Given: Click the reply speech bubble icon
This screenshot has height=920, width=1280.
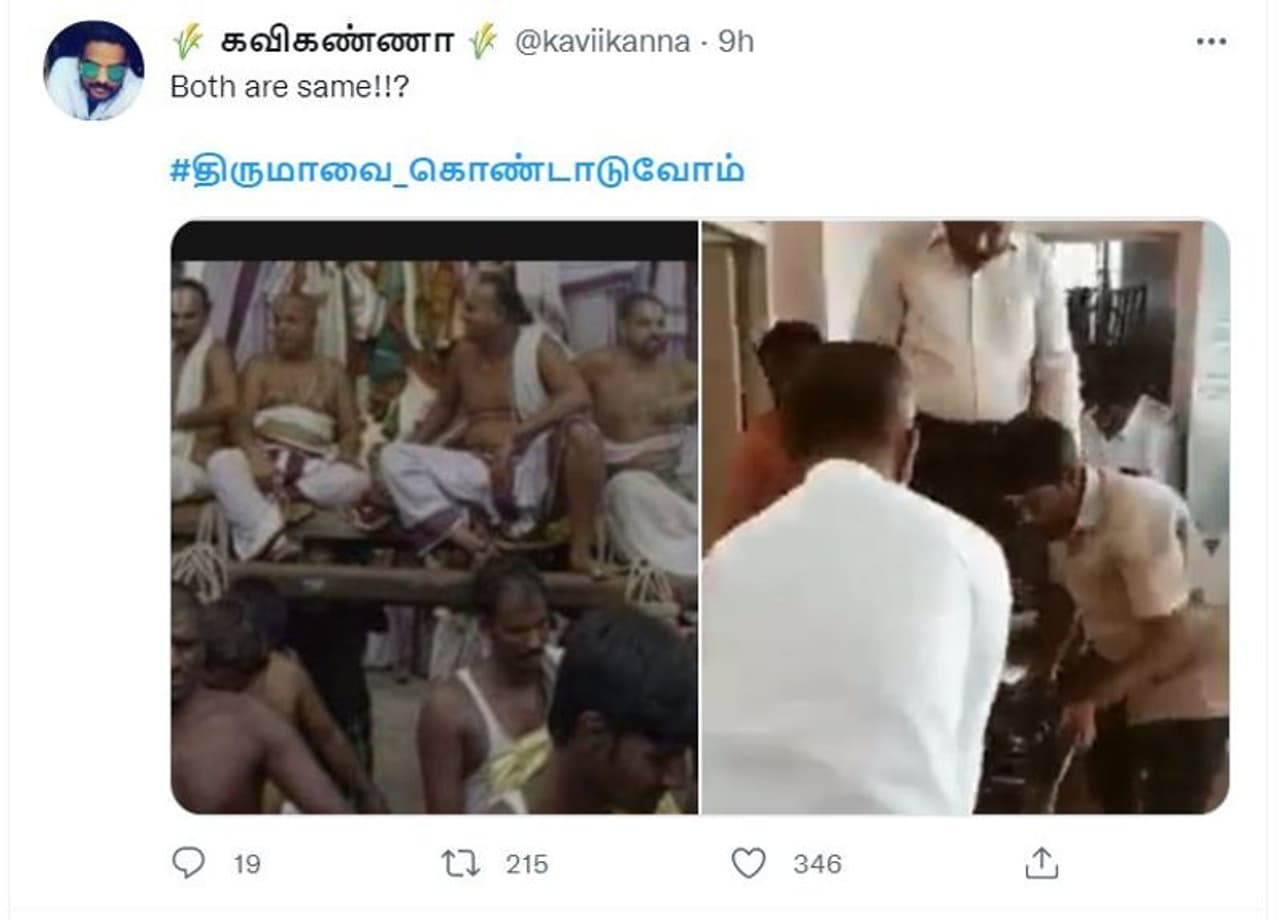Looking at the screenshot, I should (187, 863).
